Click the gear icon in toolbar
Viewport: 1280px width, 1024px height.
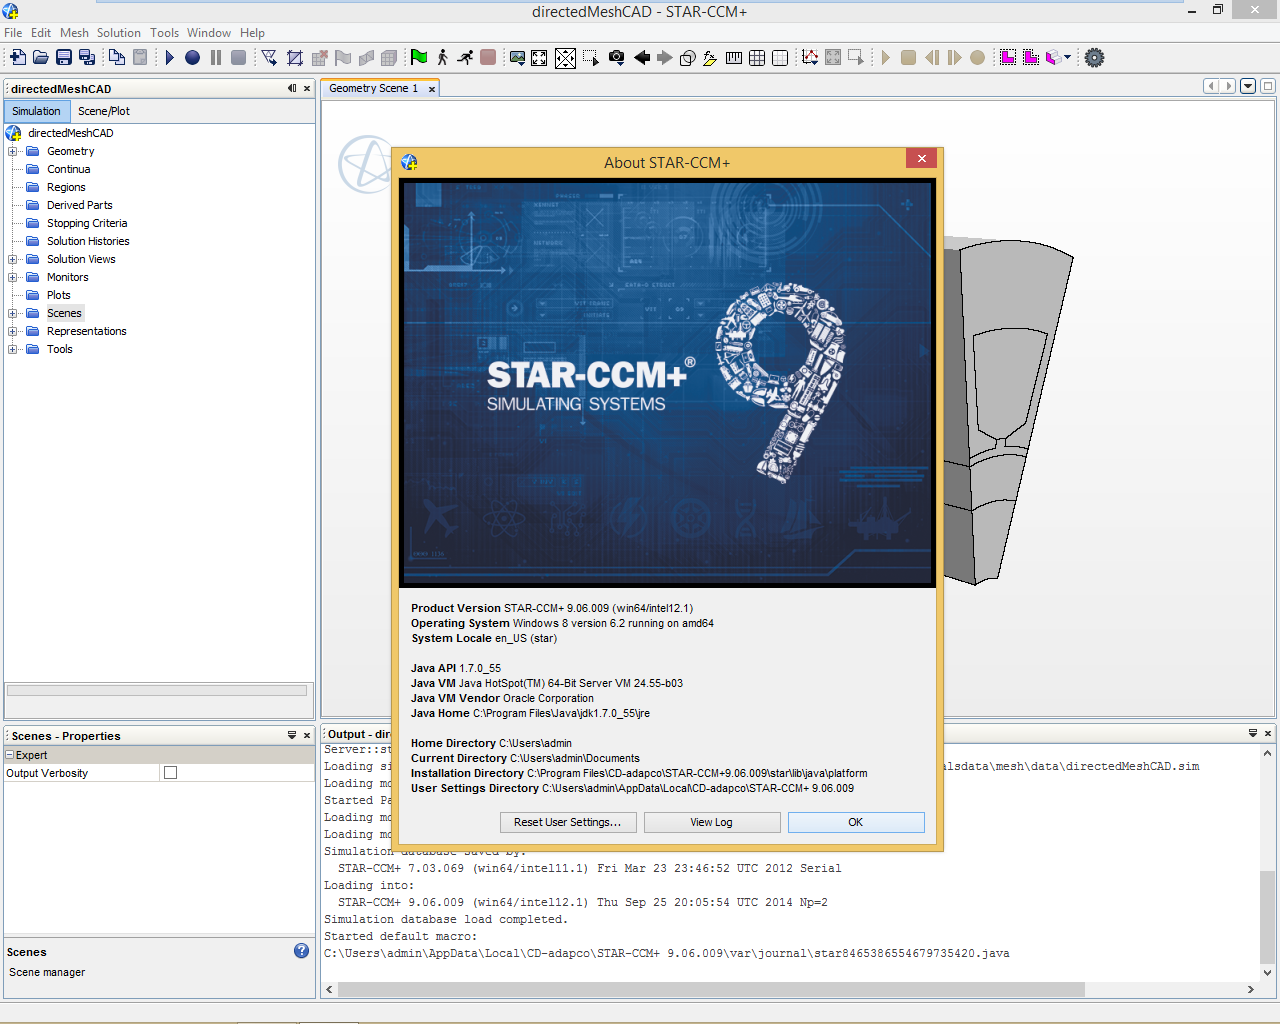pyautogui.click(x=1095, y=58)
